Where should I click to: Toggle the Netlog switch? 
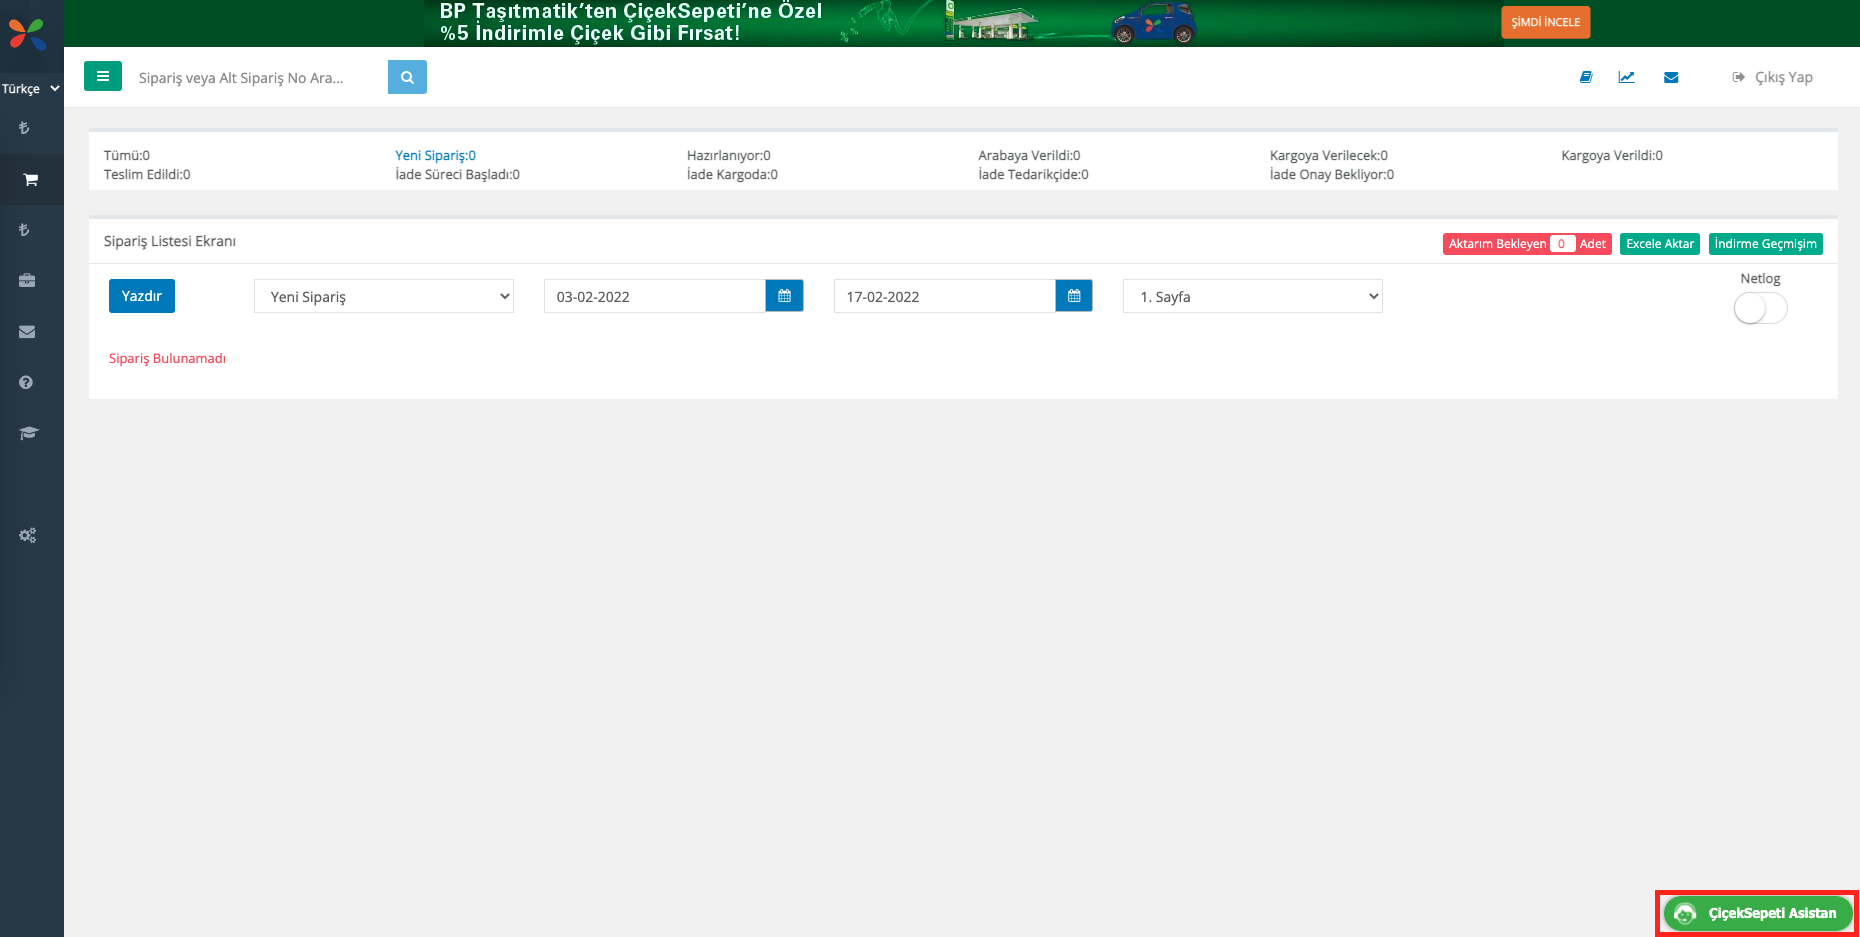click(x=1760, y=308)
